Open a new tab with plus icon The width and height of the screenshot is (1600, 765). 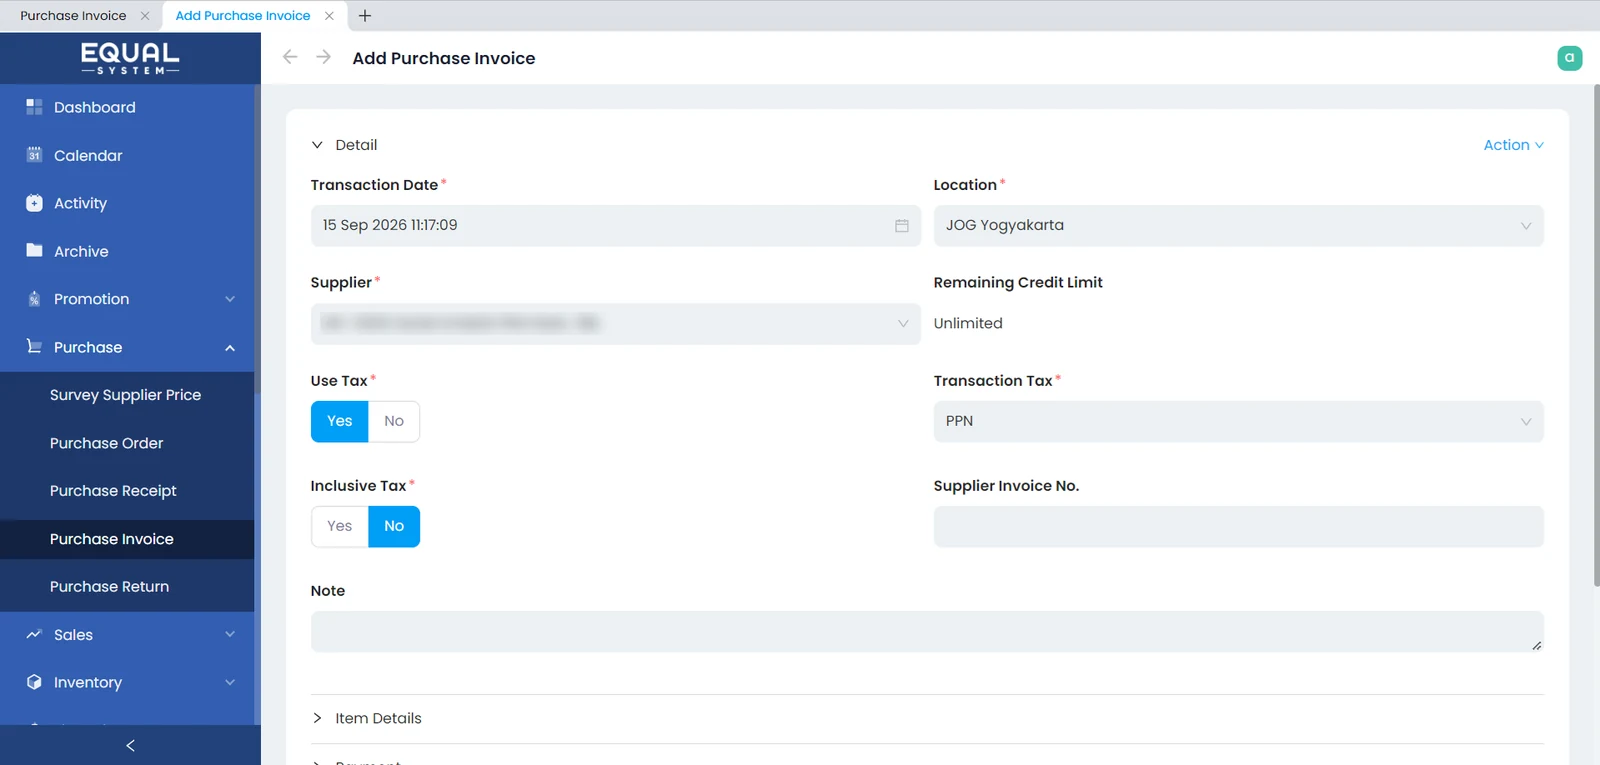tap(365, 16)
